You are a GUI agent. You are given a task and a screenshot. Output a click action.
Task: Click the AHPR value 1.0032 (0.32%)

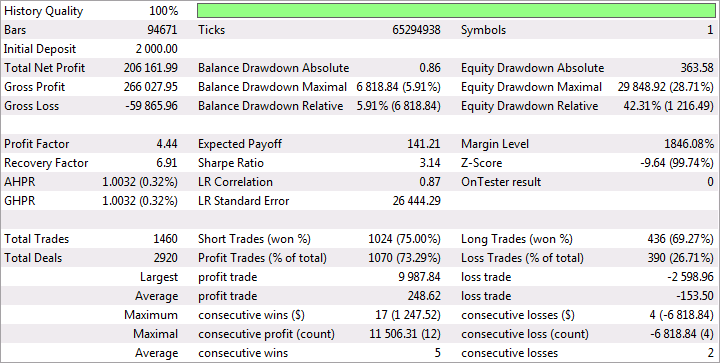(x=140, y=182)
